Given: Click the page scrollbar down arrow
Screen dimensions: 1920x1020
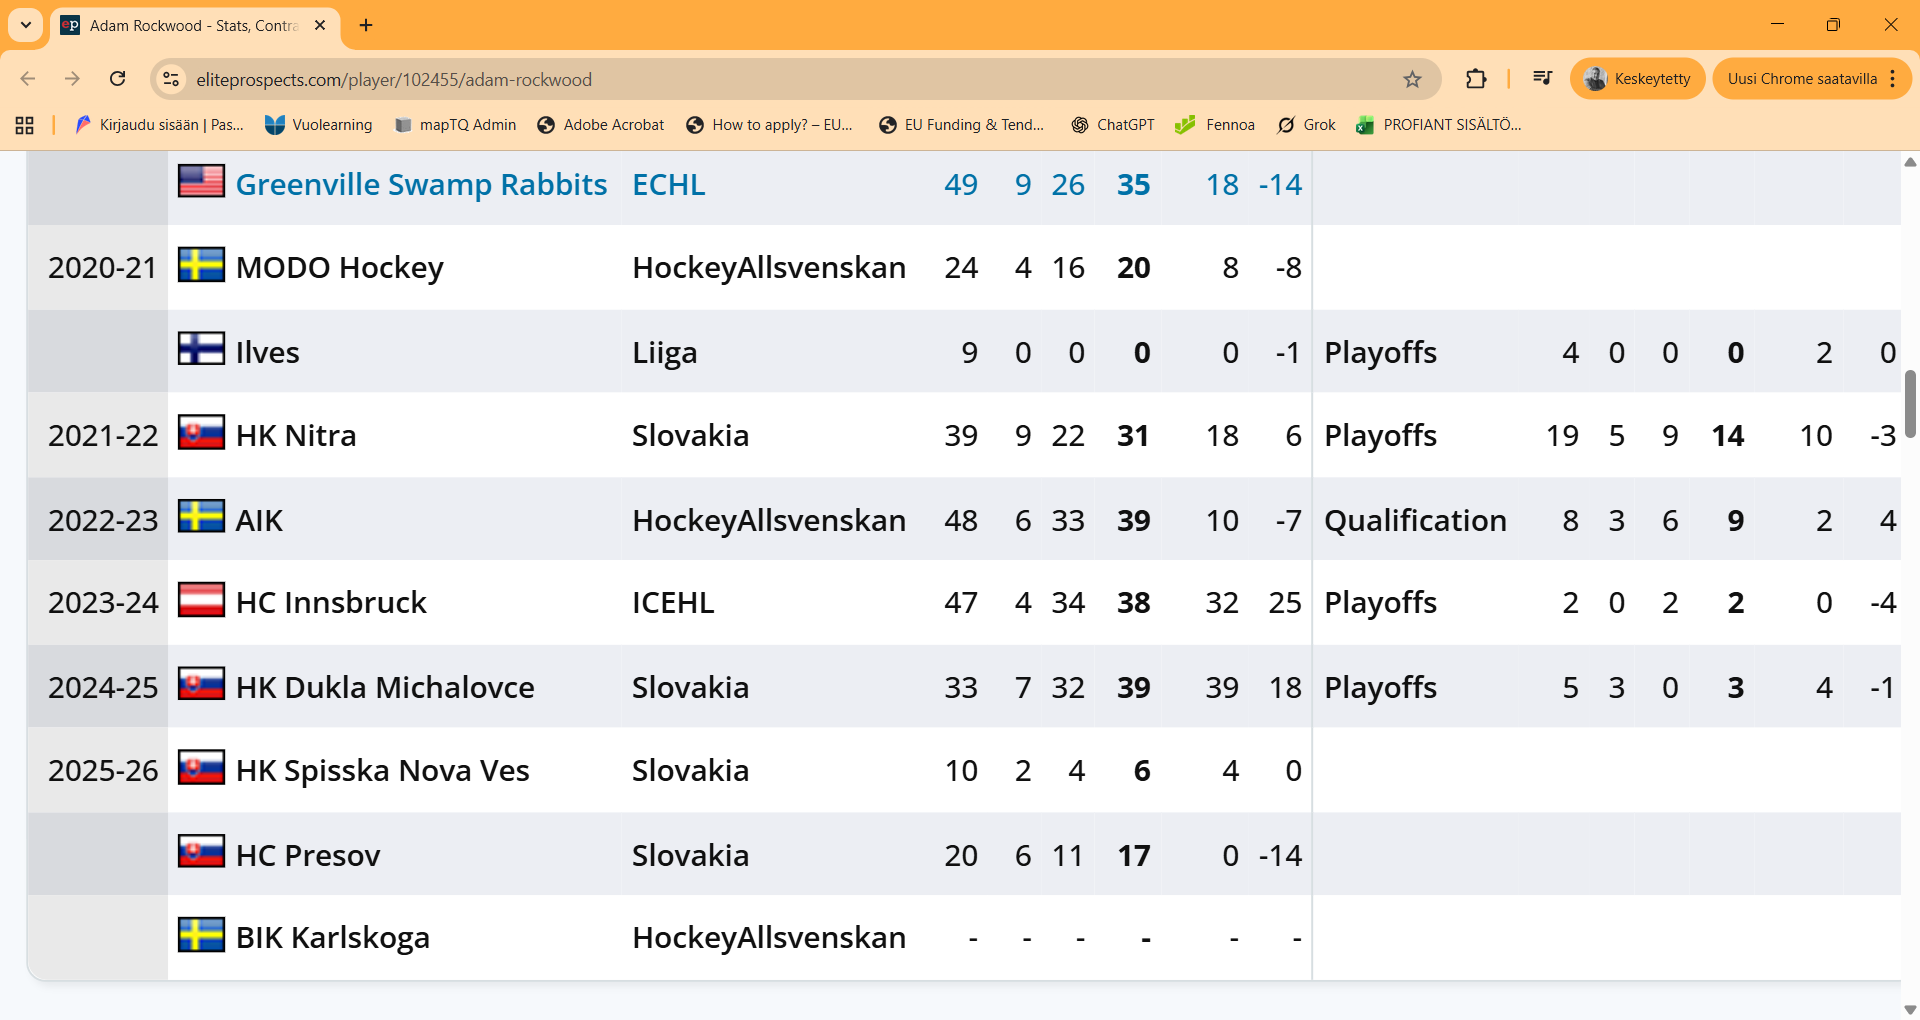Looking at the screenshot, I should coord(1910,1009).
